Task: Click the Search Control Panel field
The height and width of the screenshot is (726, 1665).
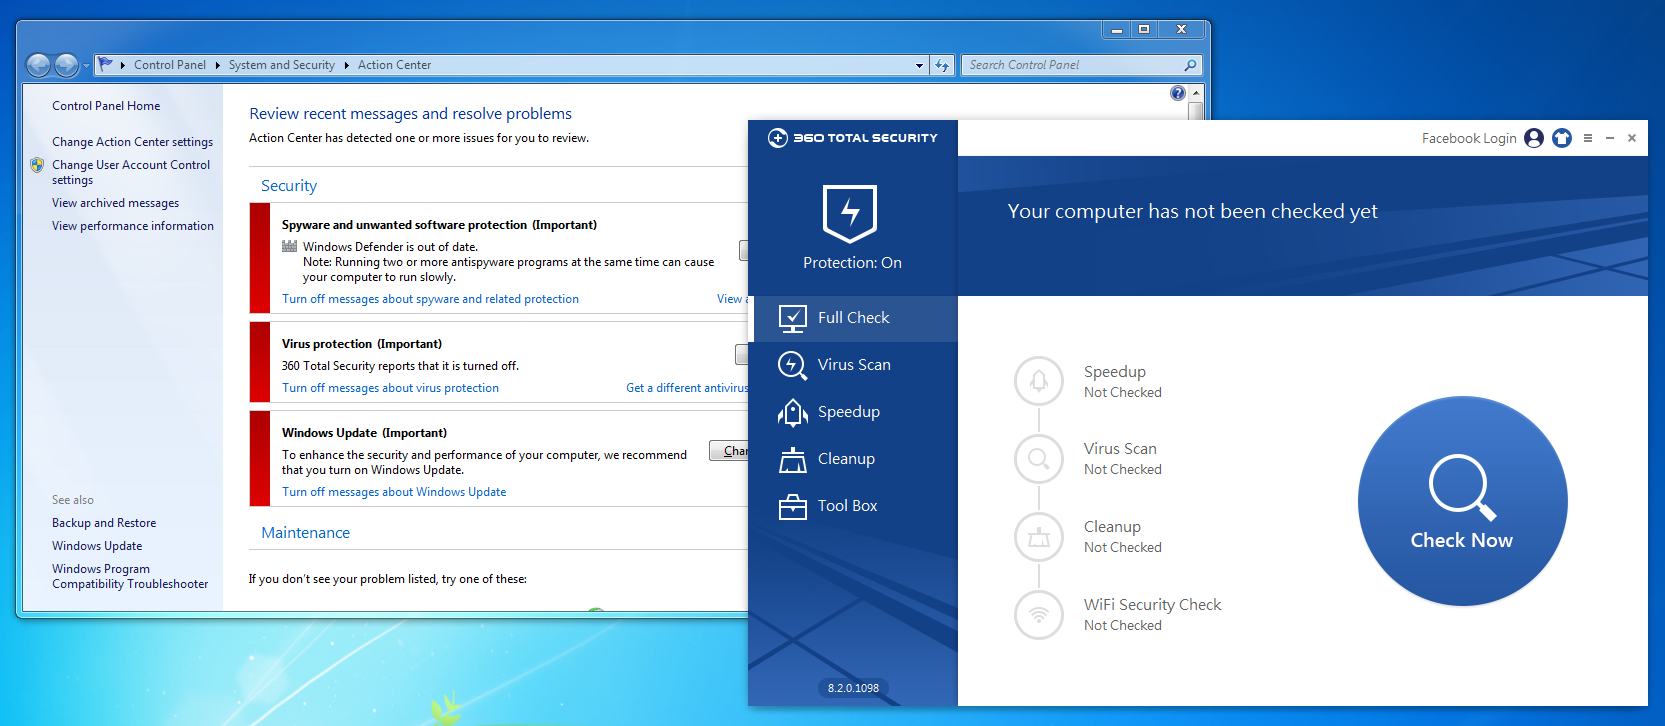Action: pos(1072,65)
